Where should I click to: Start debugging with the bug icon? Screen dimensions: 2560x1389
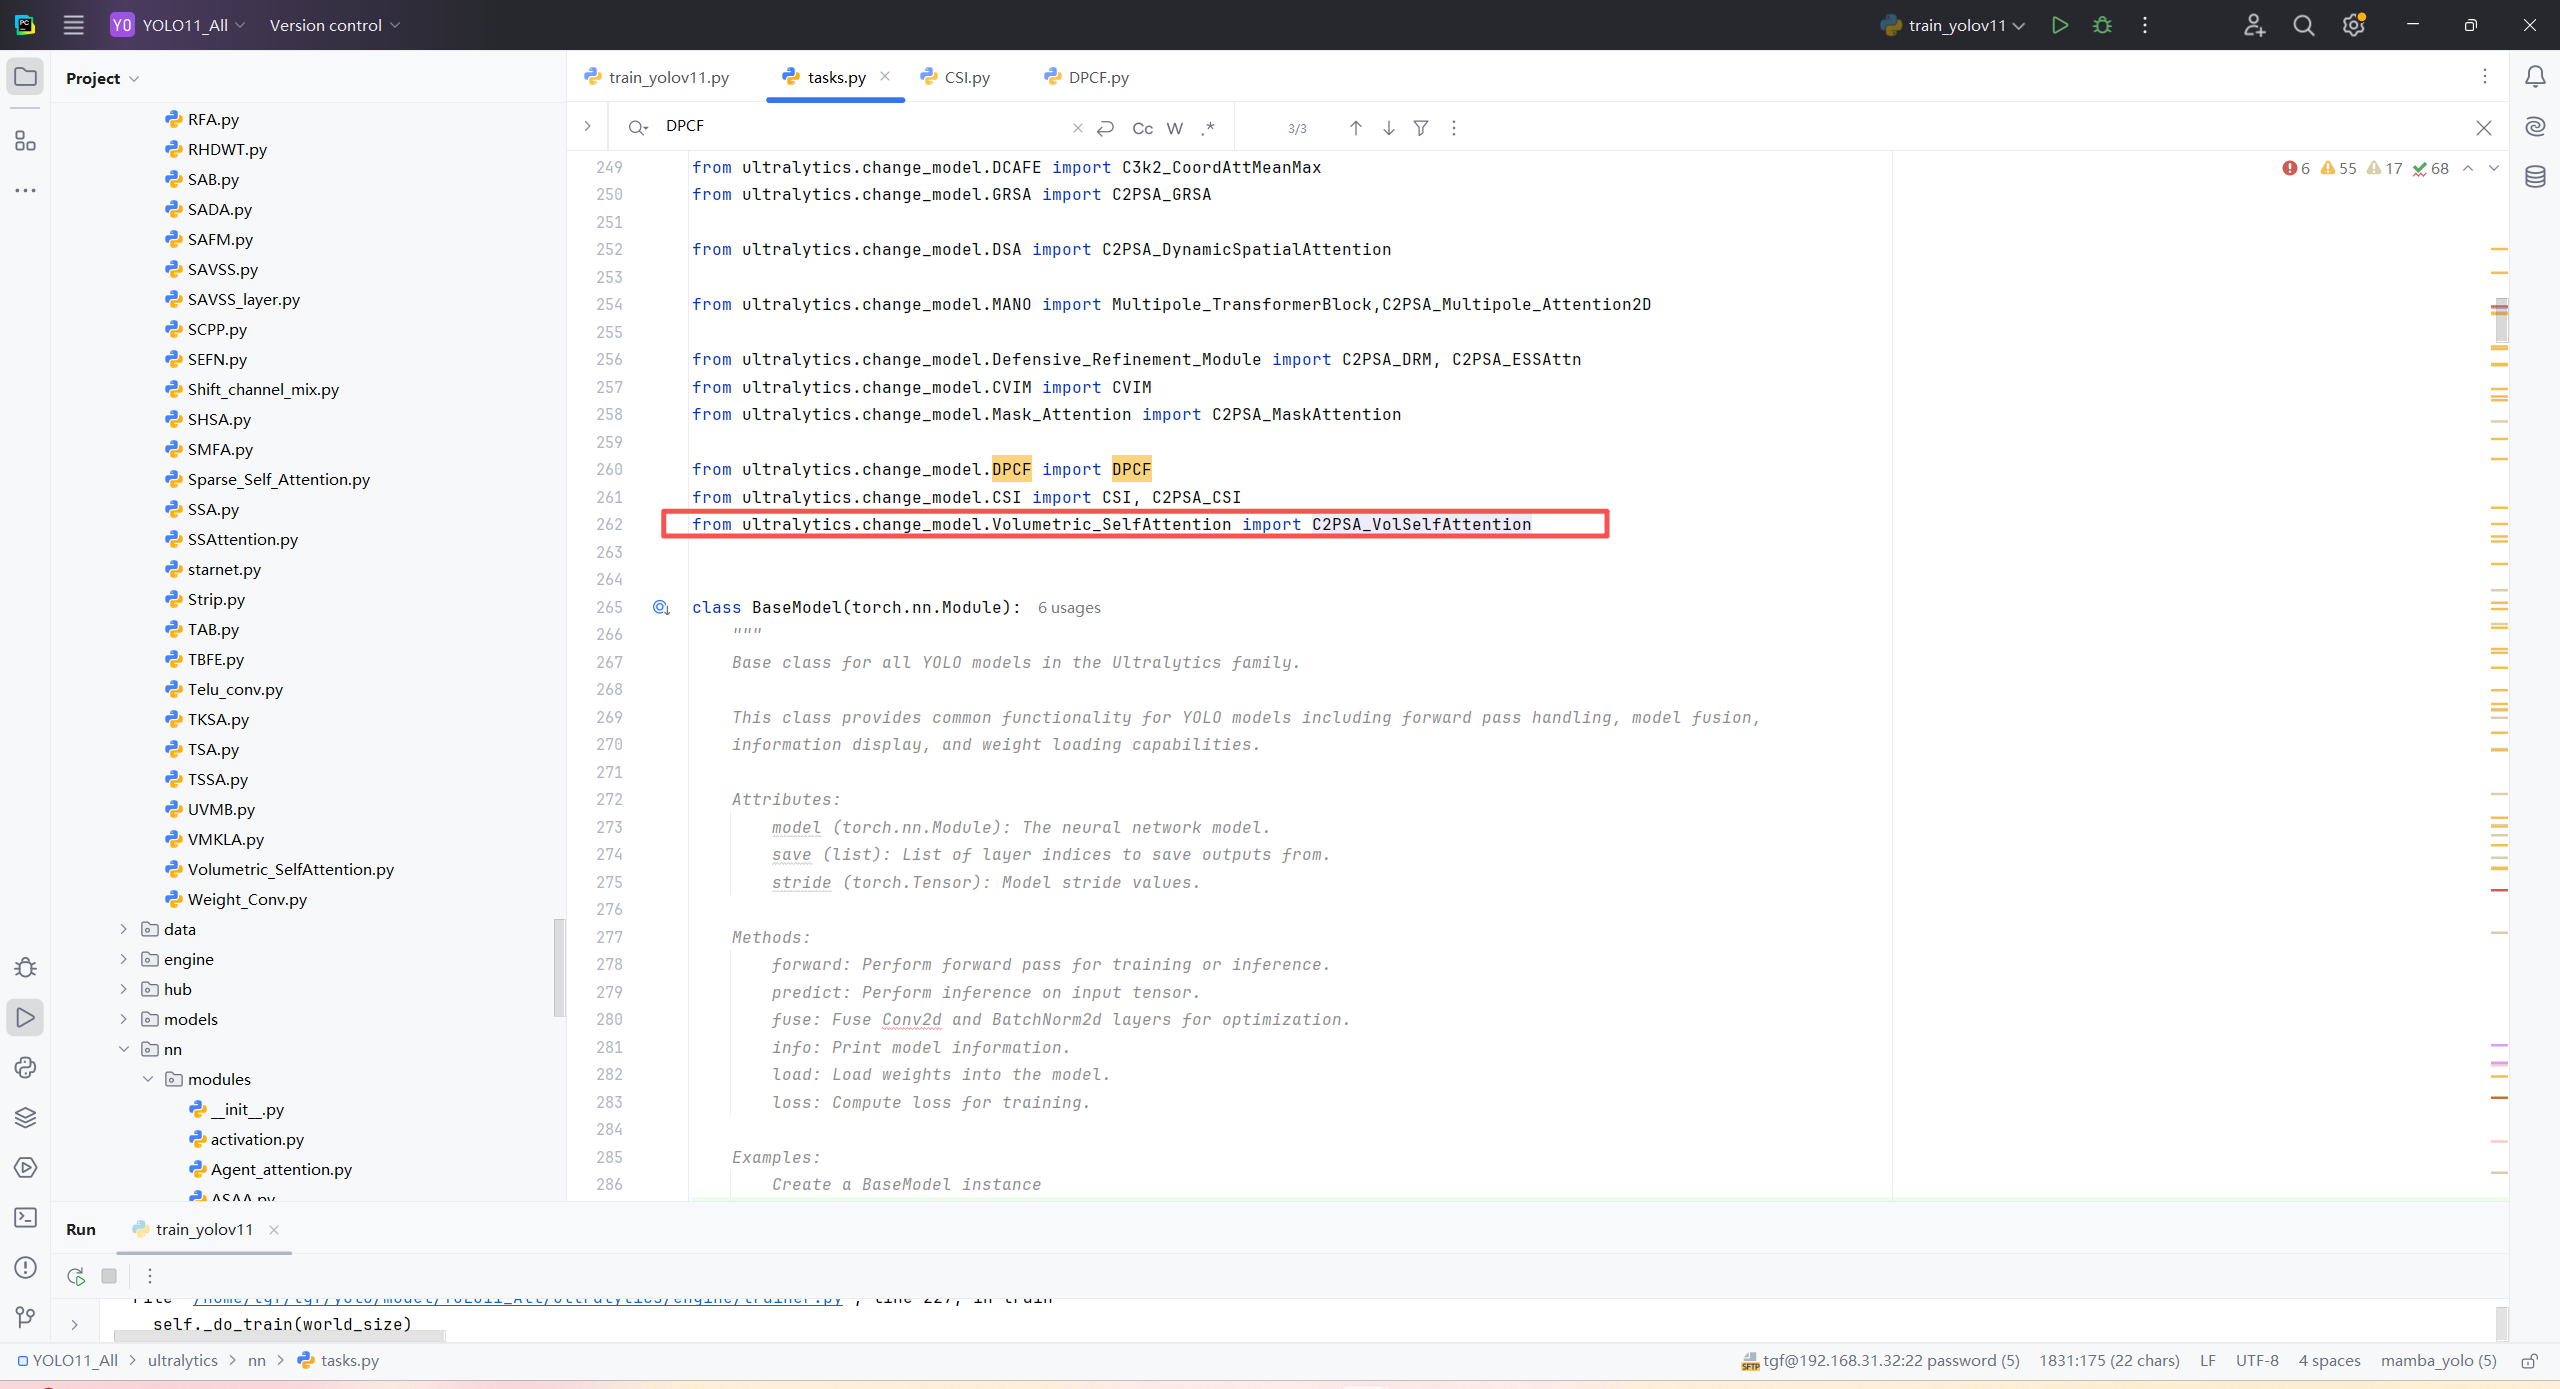(2102, 25)
